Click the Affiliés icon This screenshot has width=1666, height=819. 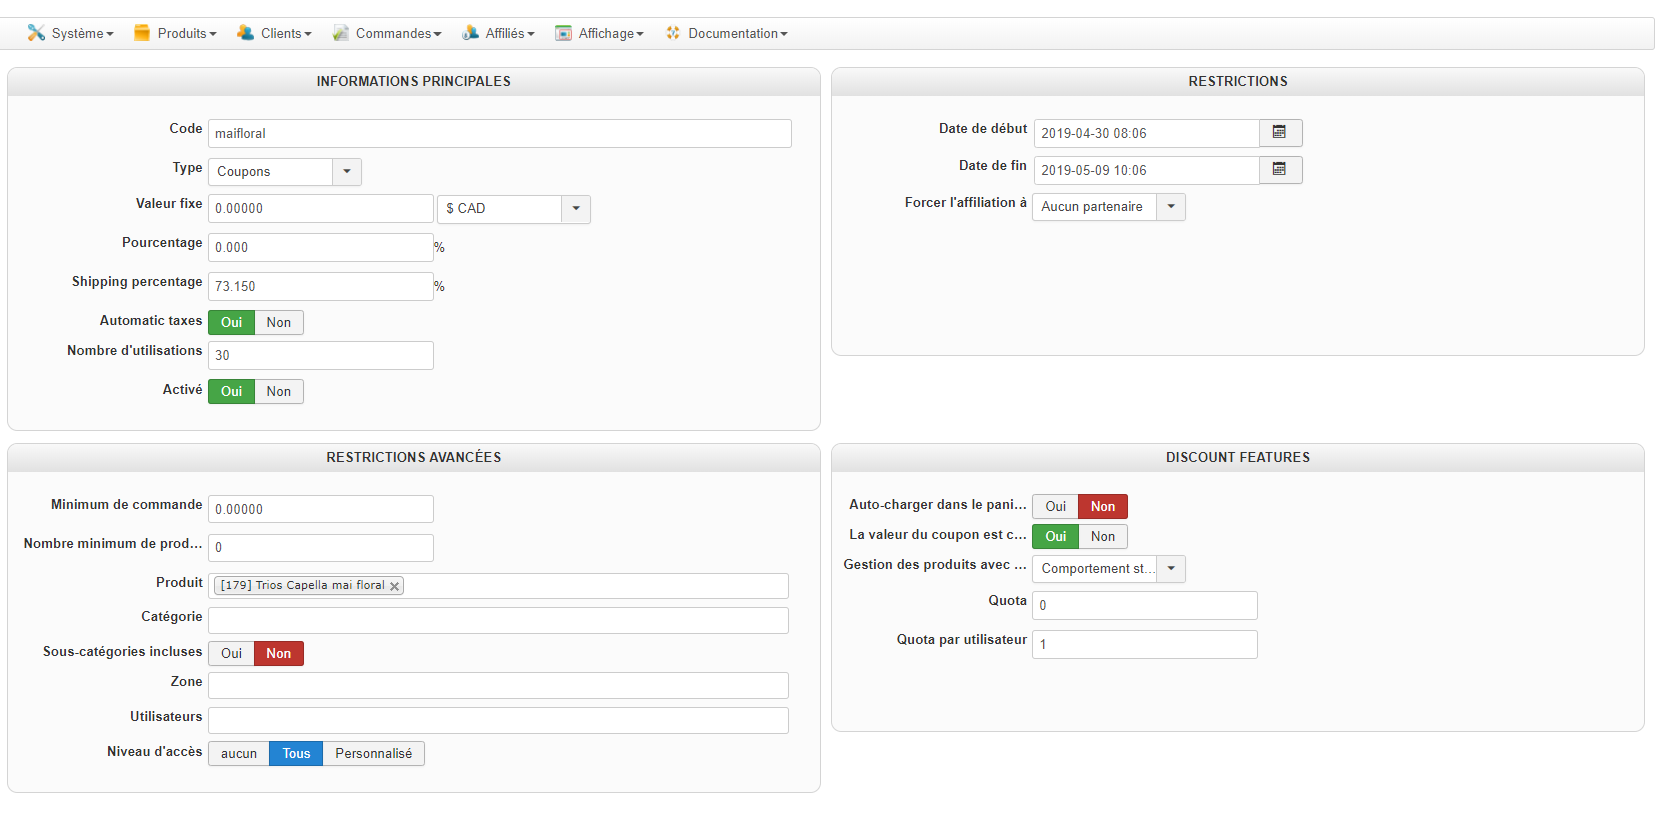(470, 33)
